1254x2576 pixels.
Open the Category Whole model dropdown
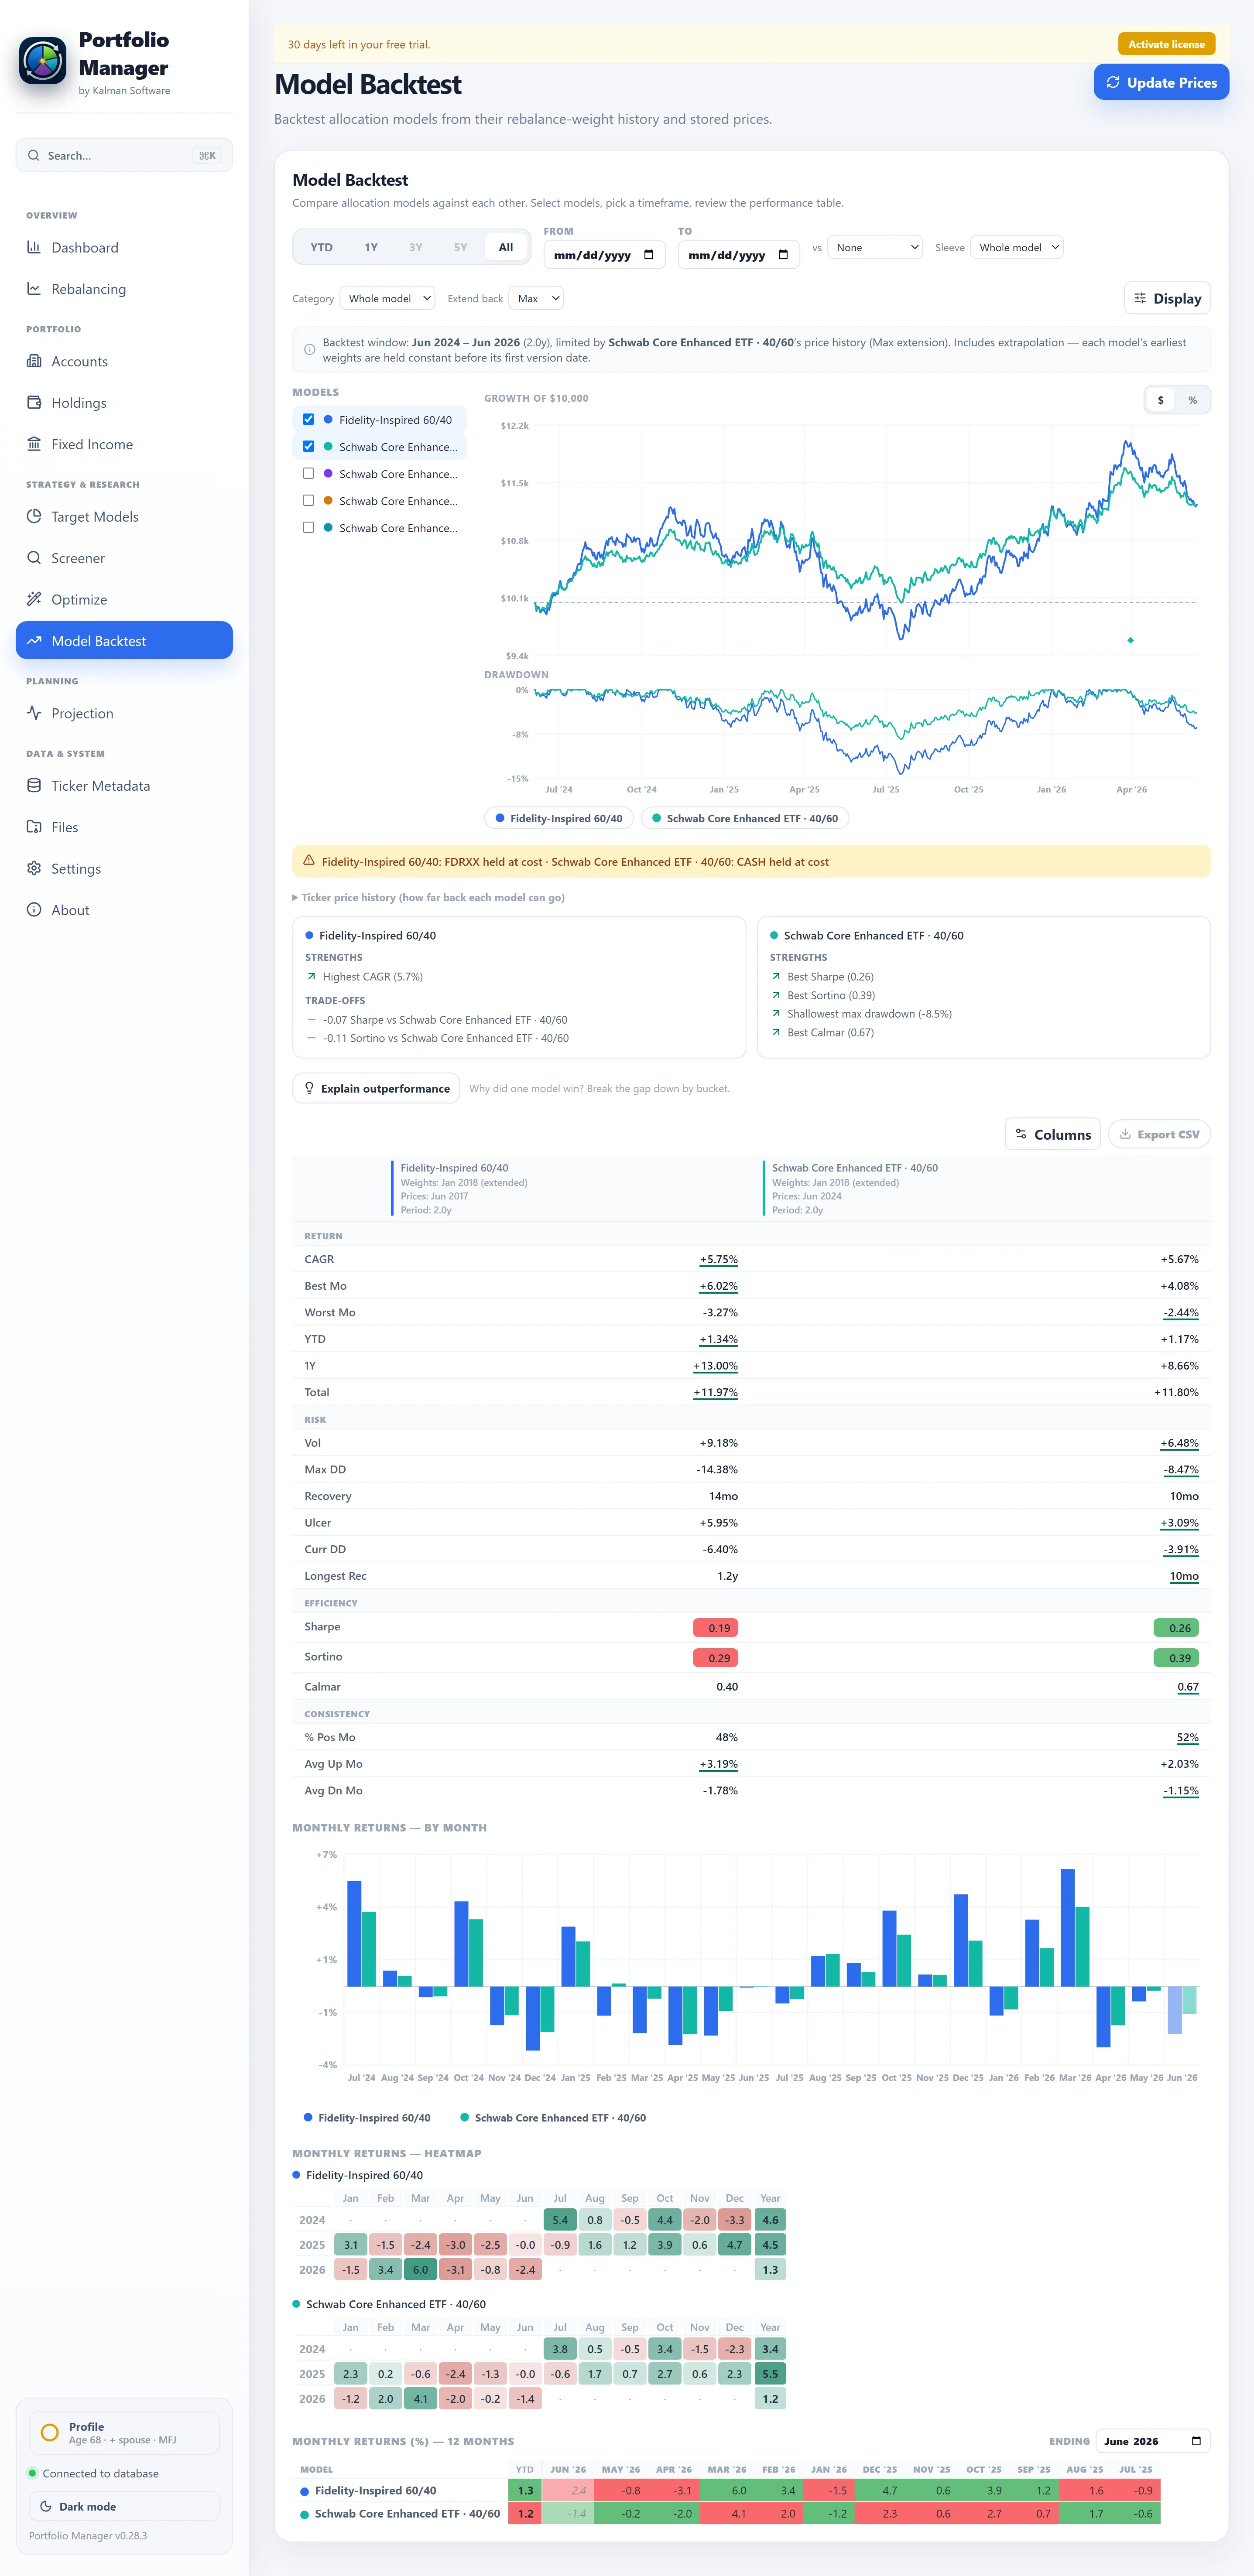(387, 298)
